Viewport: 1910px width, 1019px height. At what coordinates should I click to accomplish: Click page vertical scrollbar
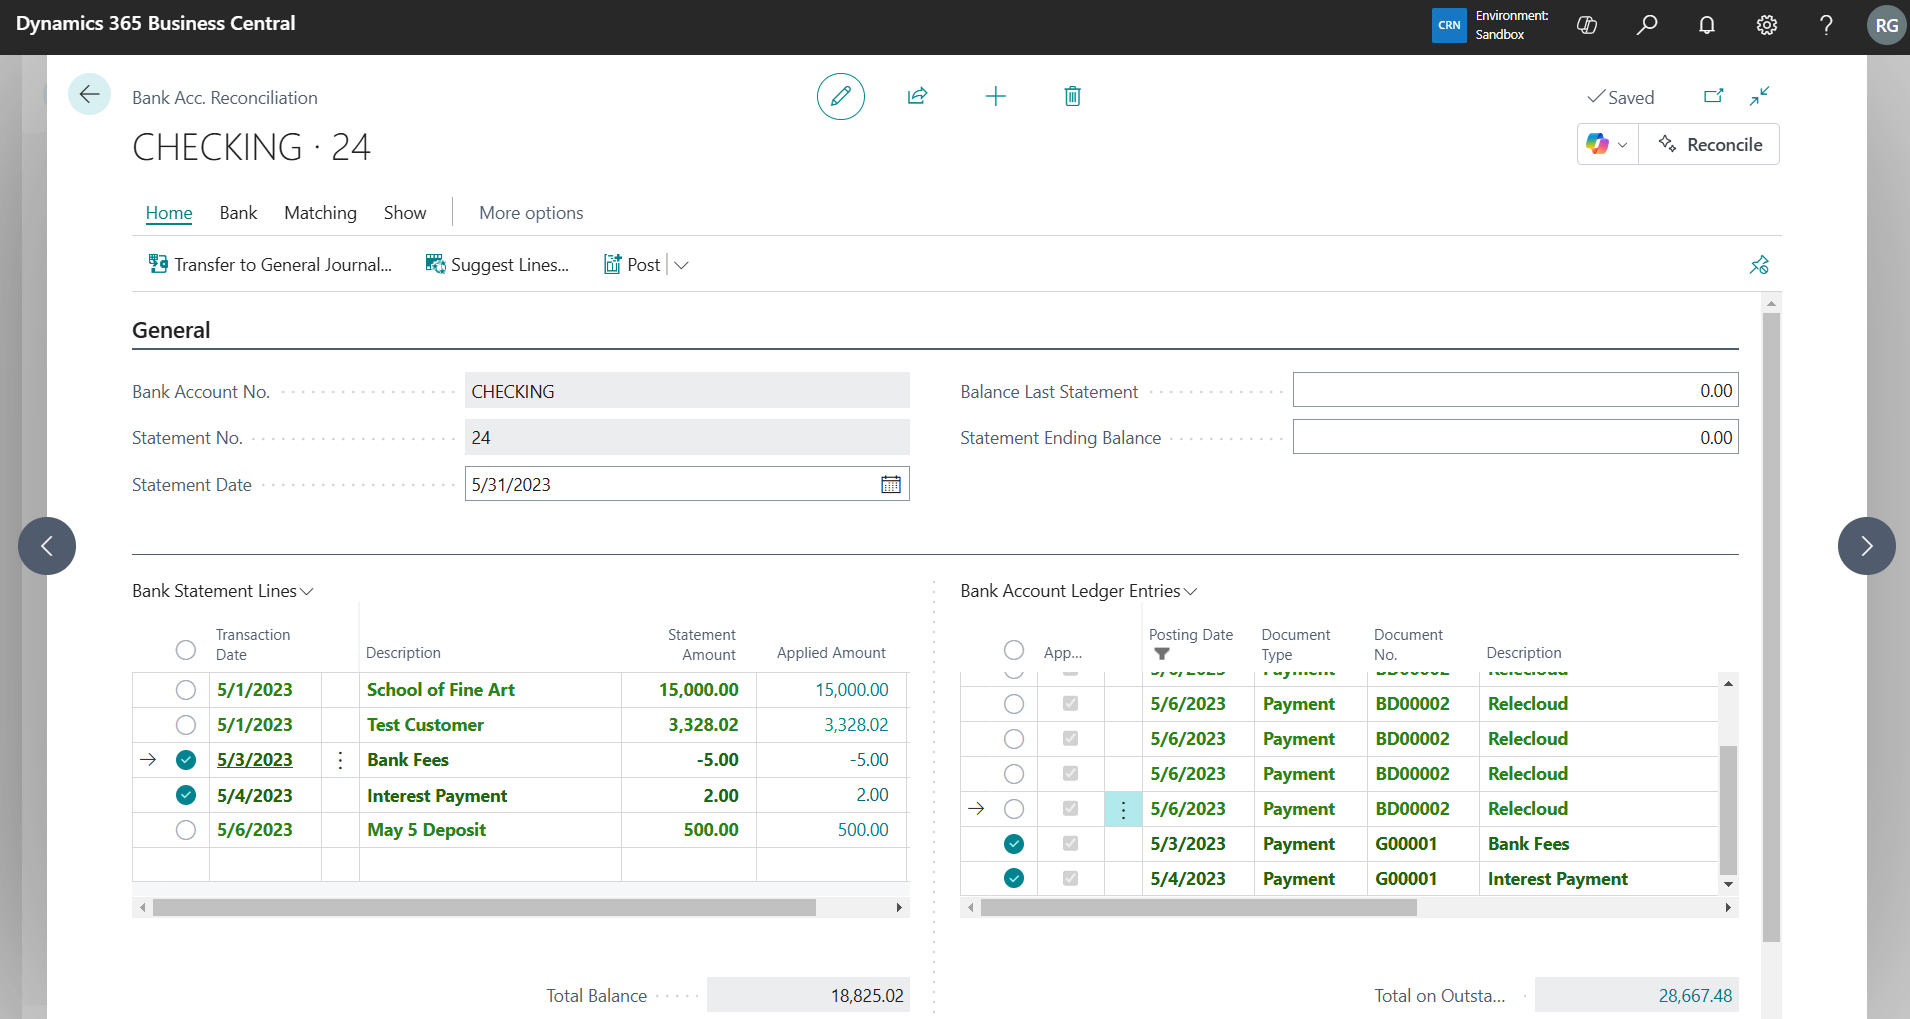click(x=1771, y=628)
